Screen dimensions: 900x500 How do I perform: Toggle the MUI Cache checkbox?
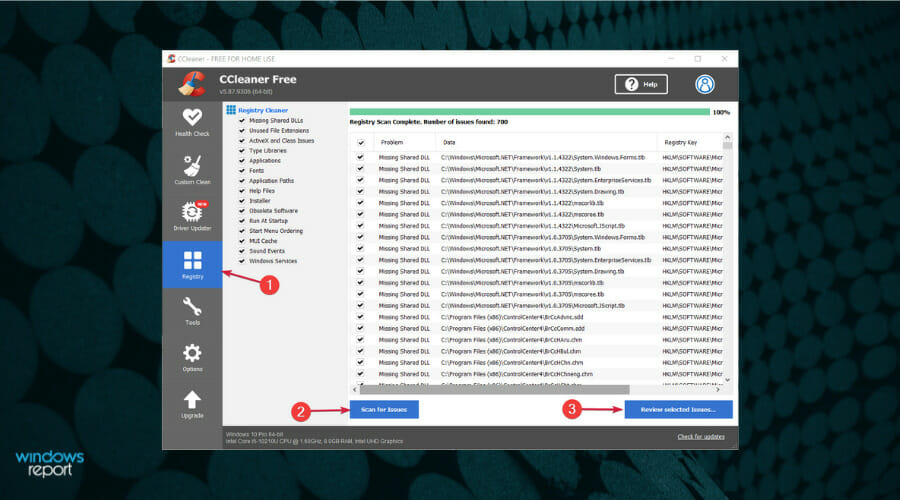242,241
